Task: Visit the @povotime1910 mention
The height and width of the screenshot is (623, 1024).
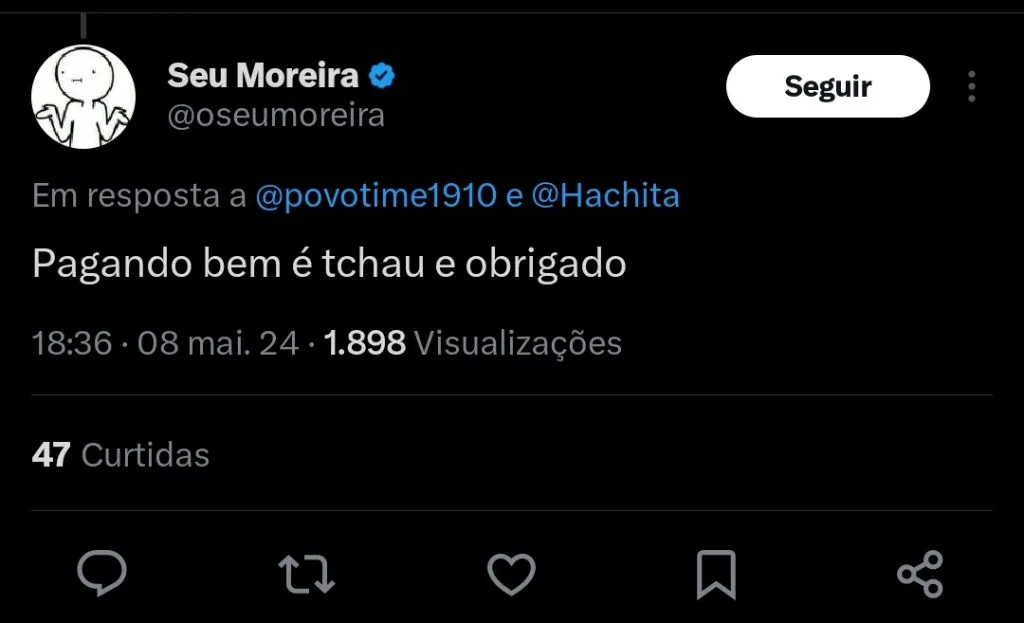Action: (376, 196)
